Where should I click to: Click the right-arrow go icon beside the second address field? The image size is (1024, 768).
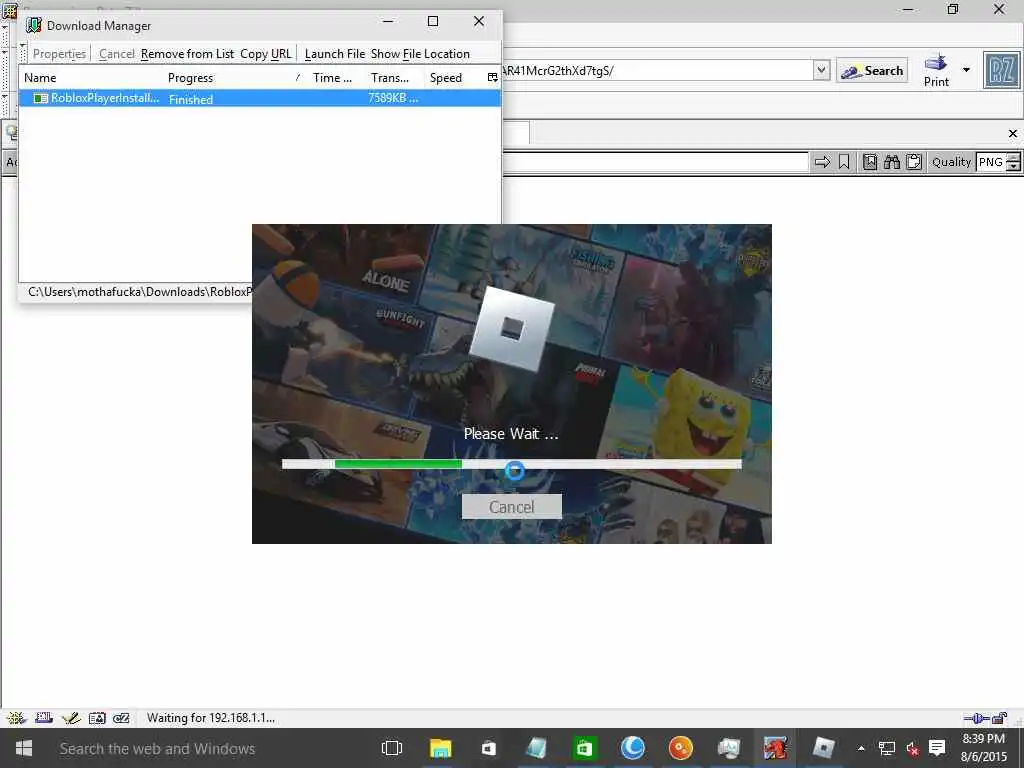click(x=822, y=162)
